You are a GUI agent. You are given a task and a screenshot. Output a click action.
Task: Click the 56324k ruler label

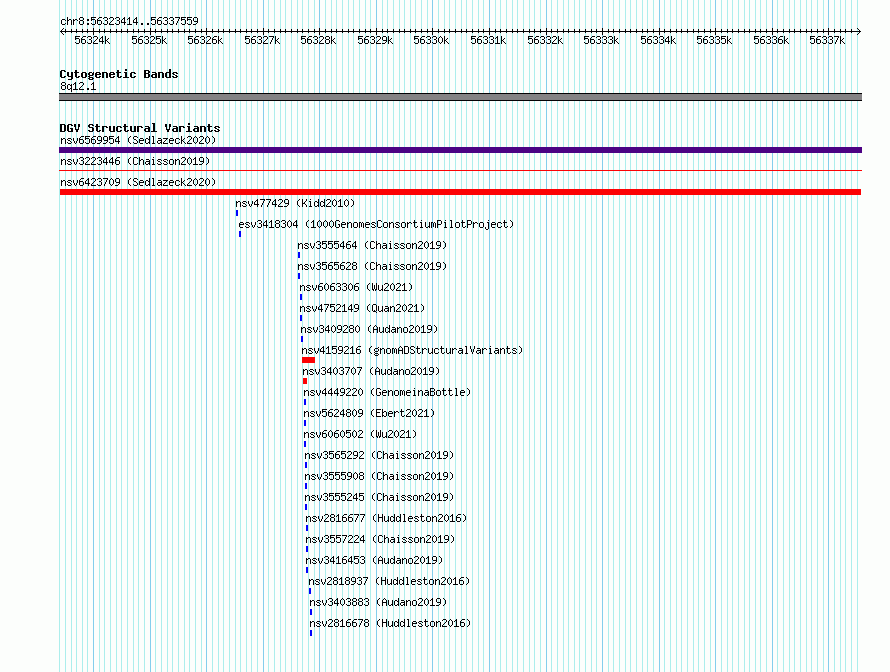point(93,40)
